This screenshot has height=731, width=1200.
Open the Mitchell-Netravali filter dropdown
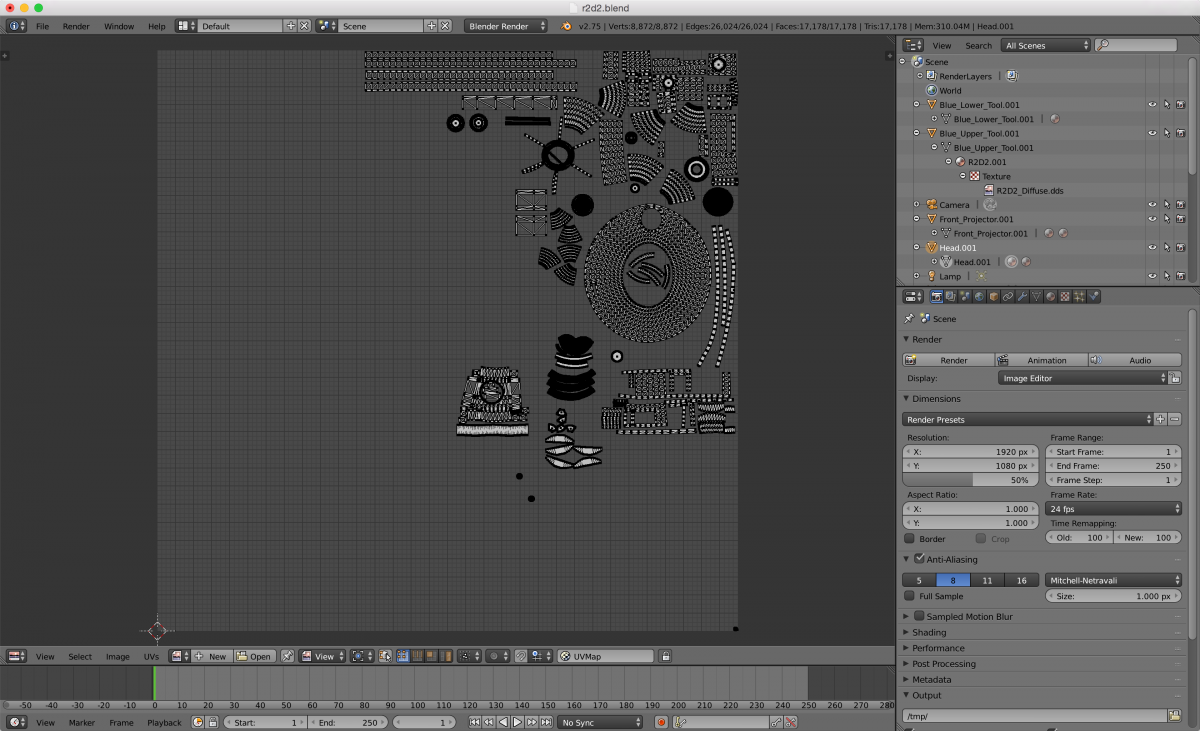pyautogui.click(x=1114, y=580)
